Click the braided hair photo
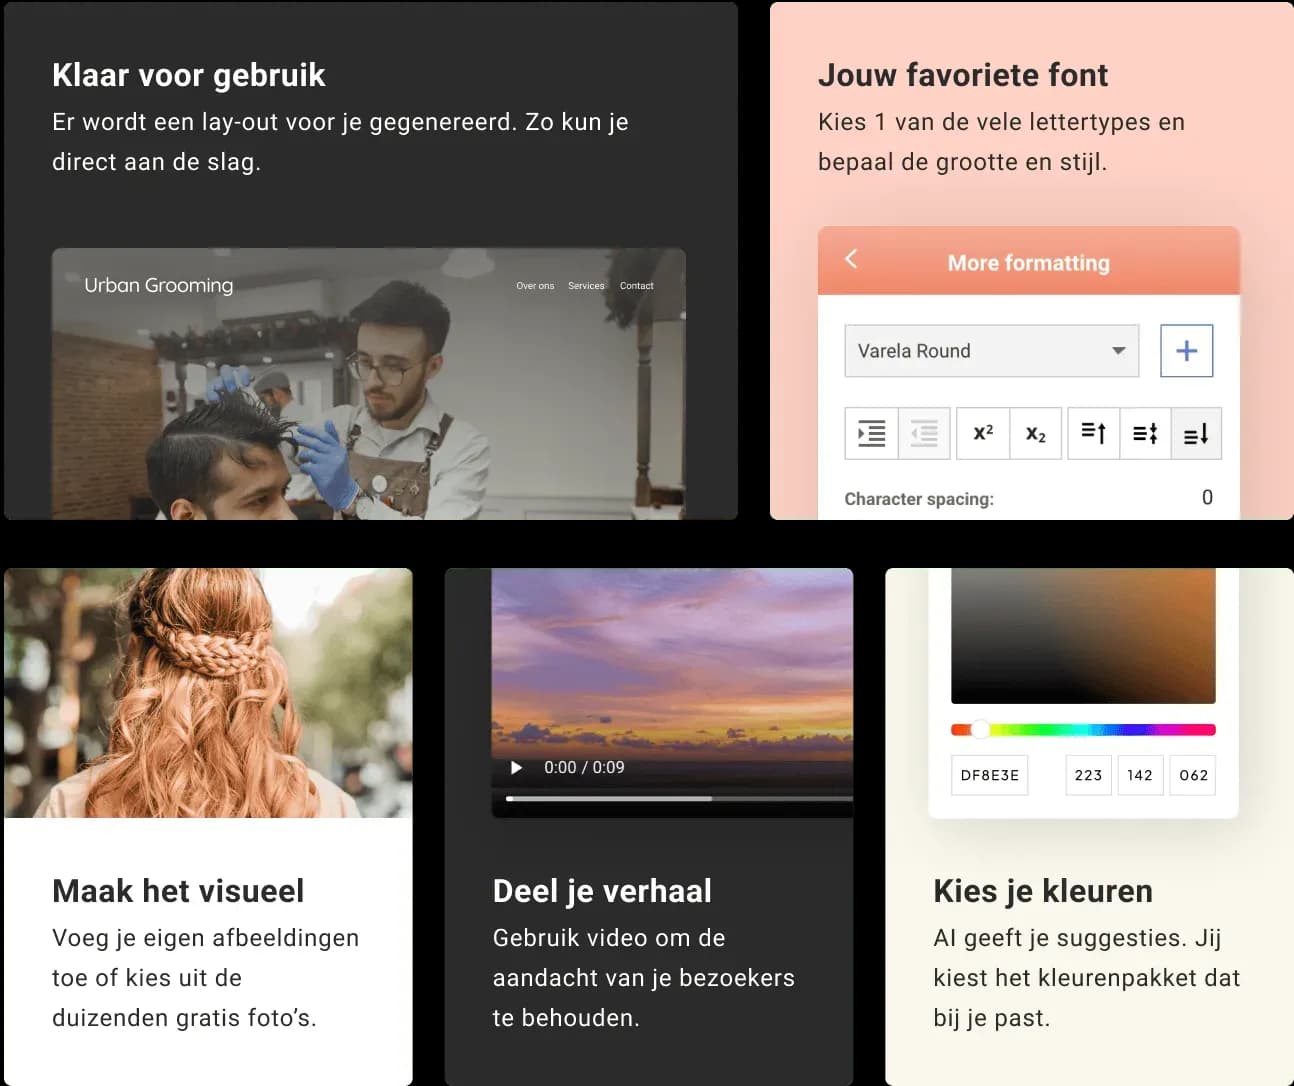 point(208,693)
